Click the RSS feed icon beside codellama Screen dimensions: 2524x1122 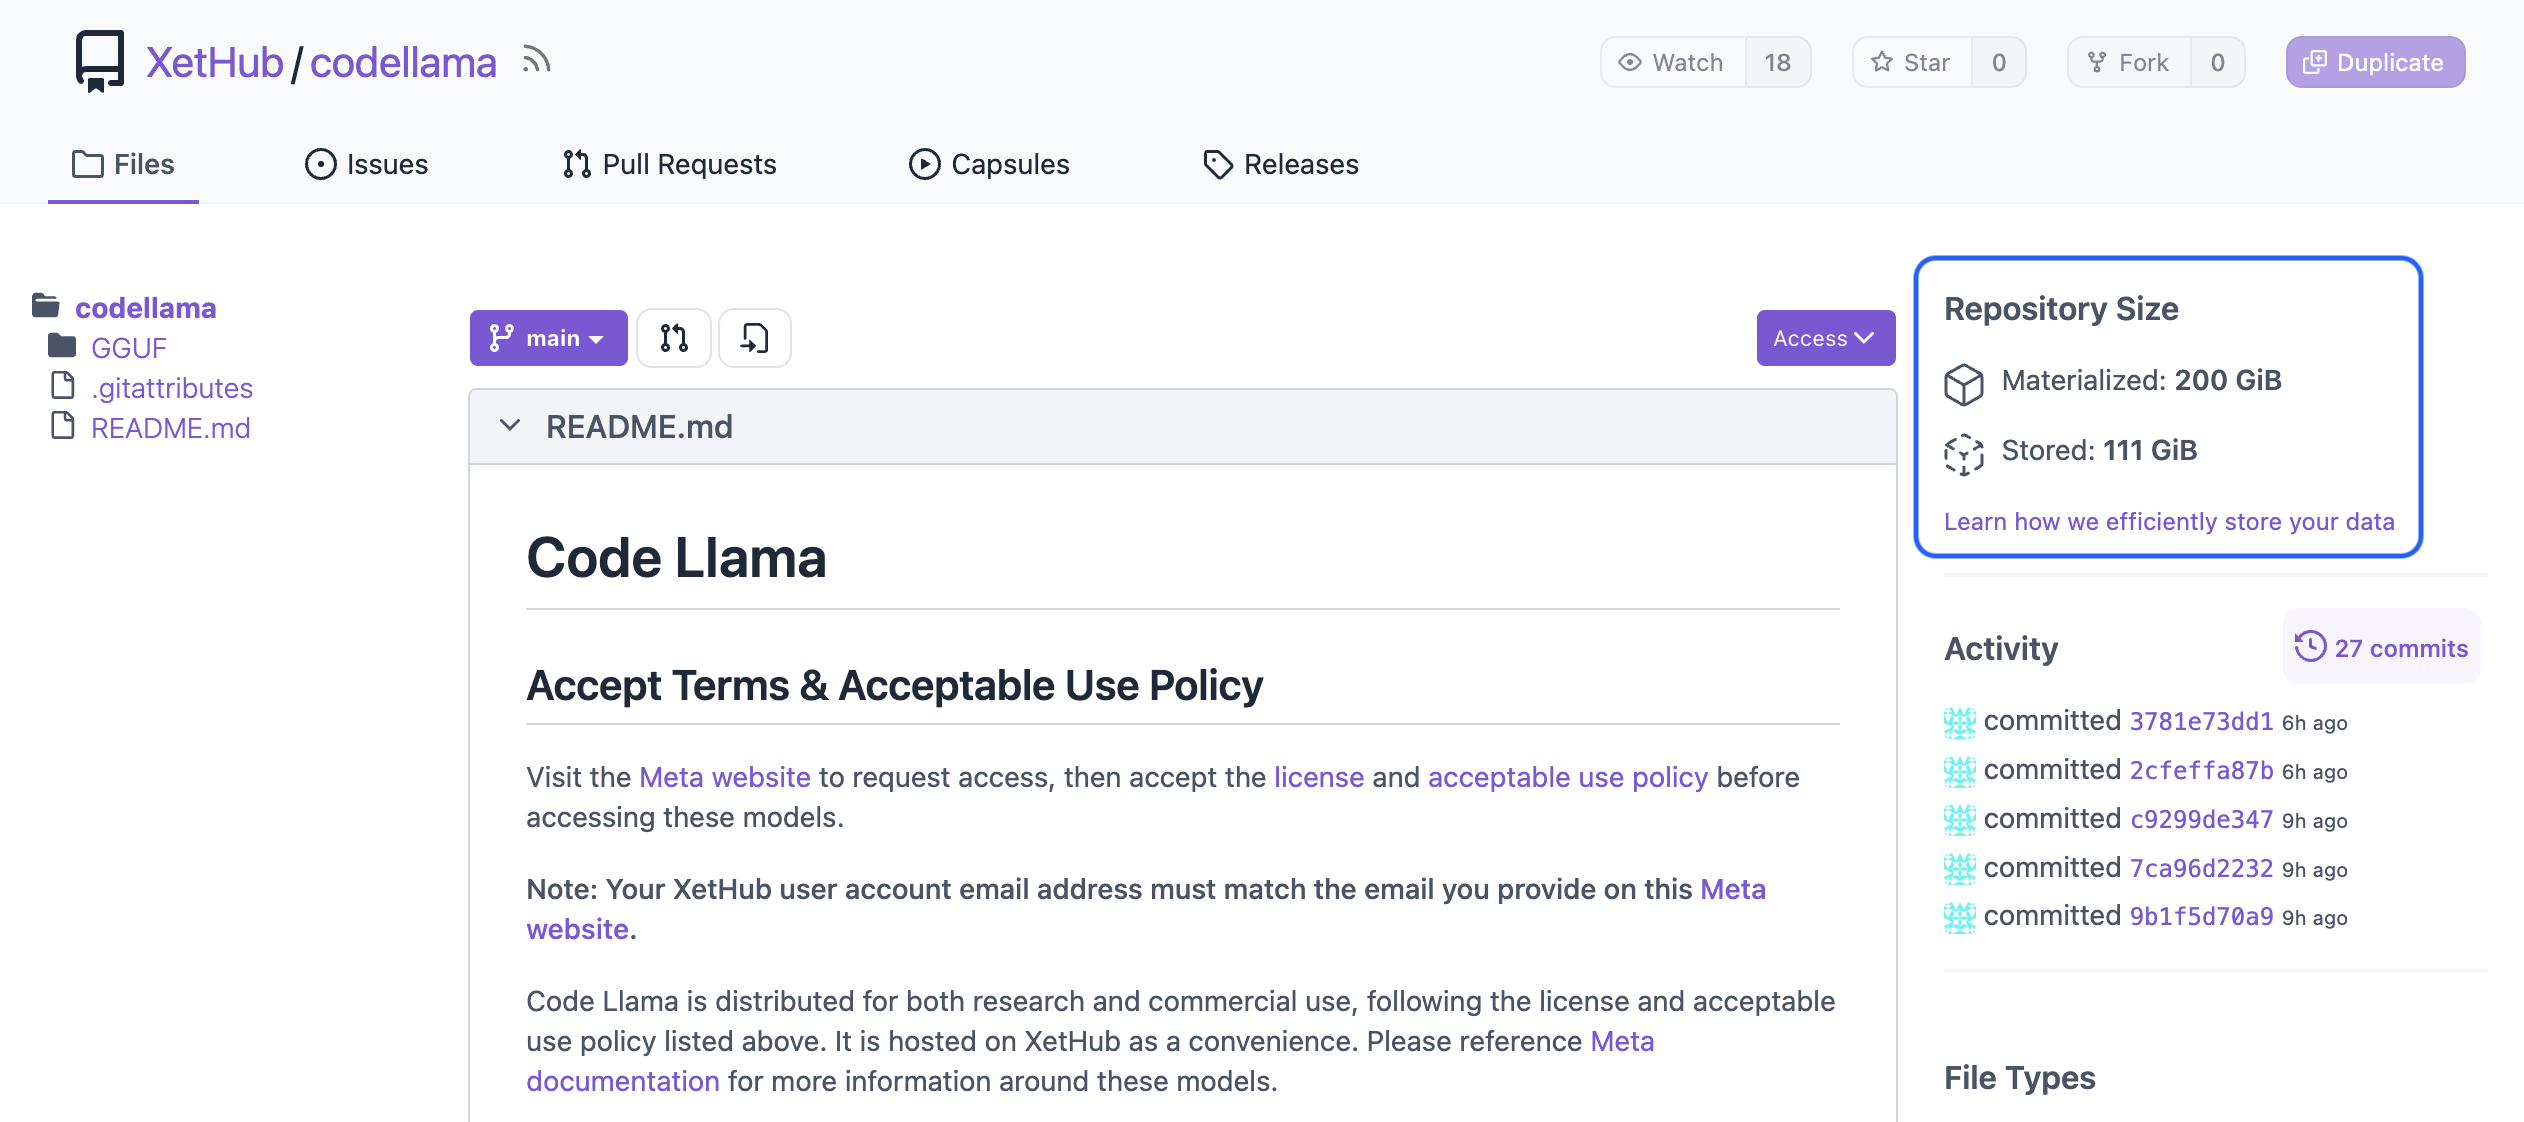pos(536,61)
